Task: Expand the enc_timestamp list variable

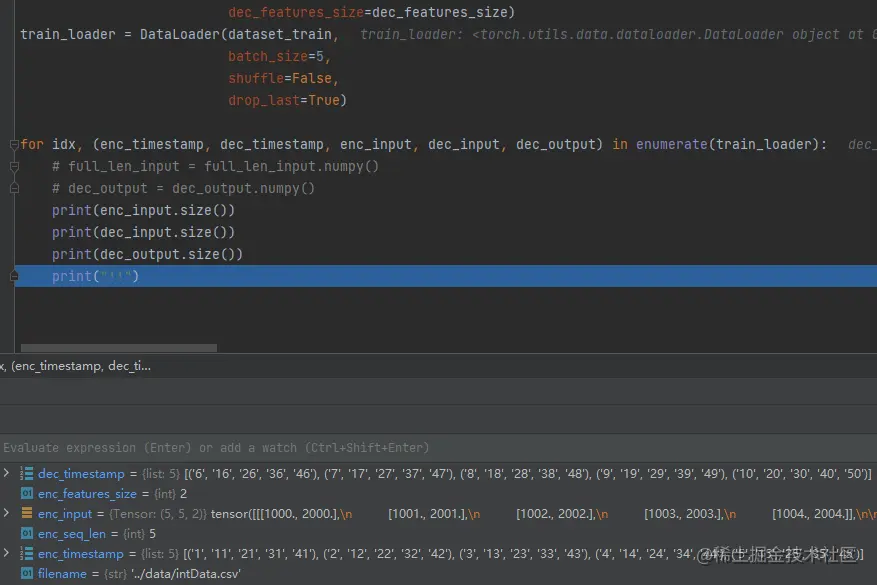Action: pos(6,553)
